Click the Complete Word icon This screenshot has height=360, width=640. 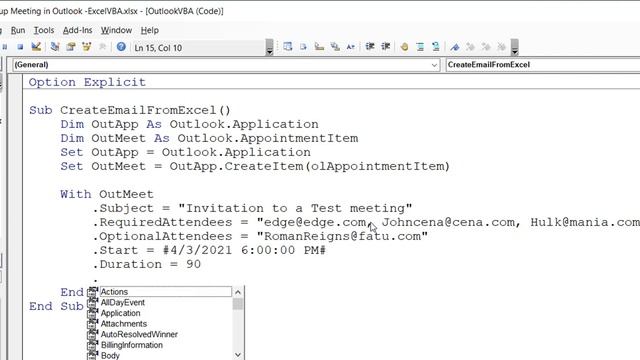(x=351, y=47)
